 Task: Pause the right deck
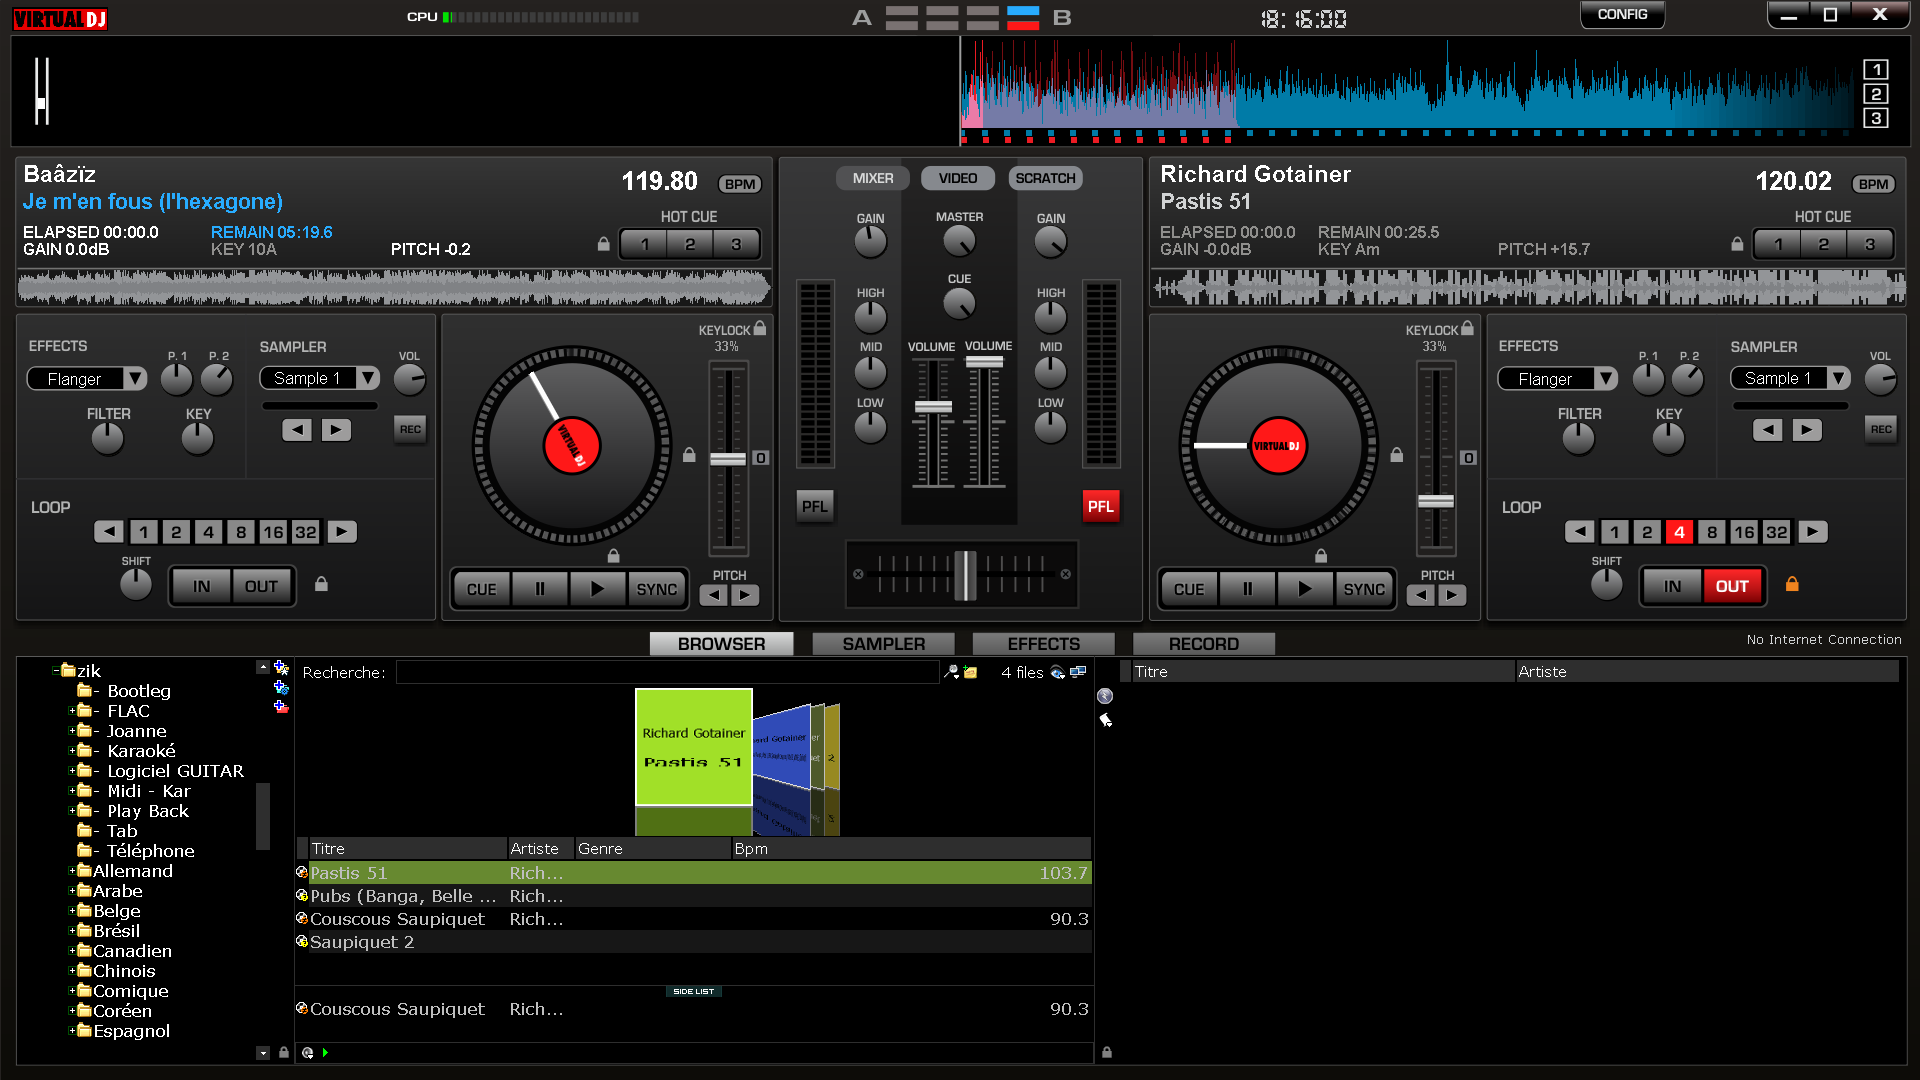[x=1247, y=589]
